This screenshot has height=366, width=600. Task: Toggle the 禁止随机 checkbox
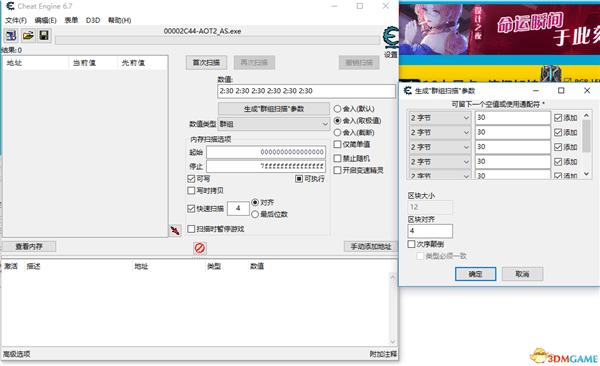pyautogui.click(x=352, y=158)
